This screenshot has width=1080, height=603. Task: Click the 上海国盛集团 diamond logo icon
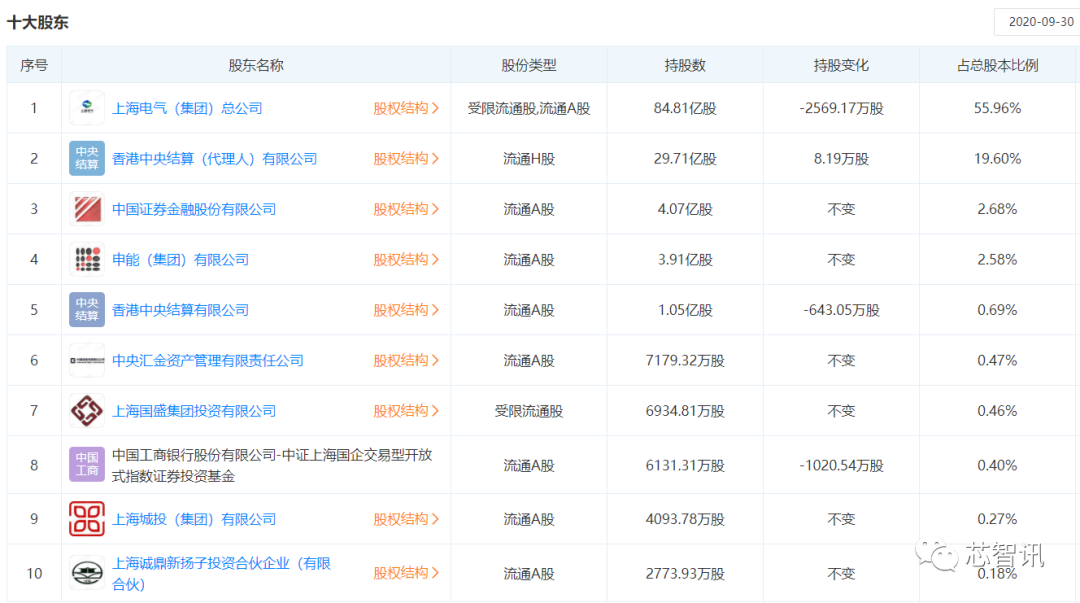click(87, 411)
